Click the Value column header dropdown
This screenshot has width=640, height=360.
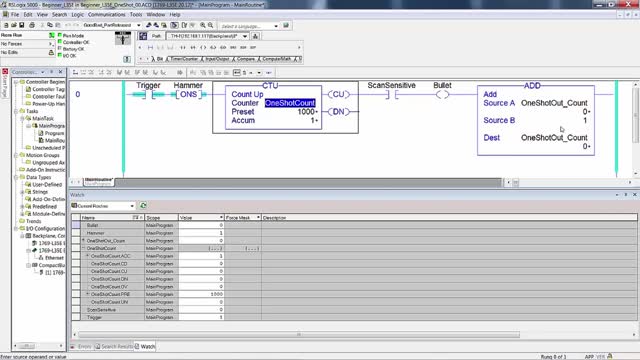coord(221,218)
